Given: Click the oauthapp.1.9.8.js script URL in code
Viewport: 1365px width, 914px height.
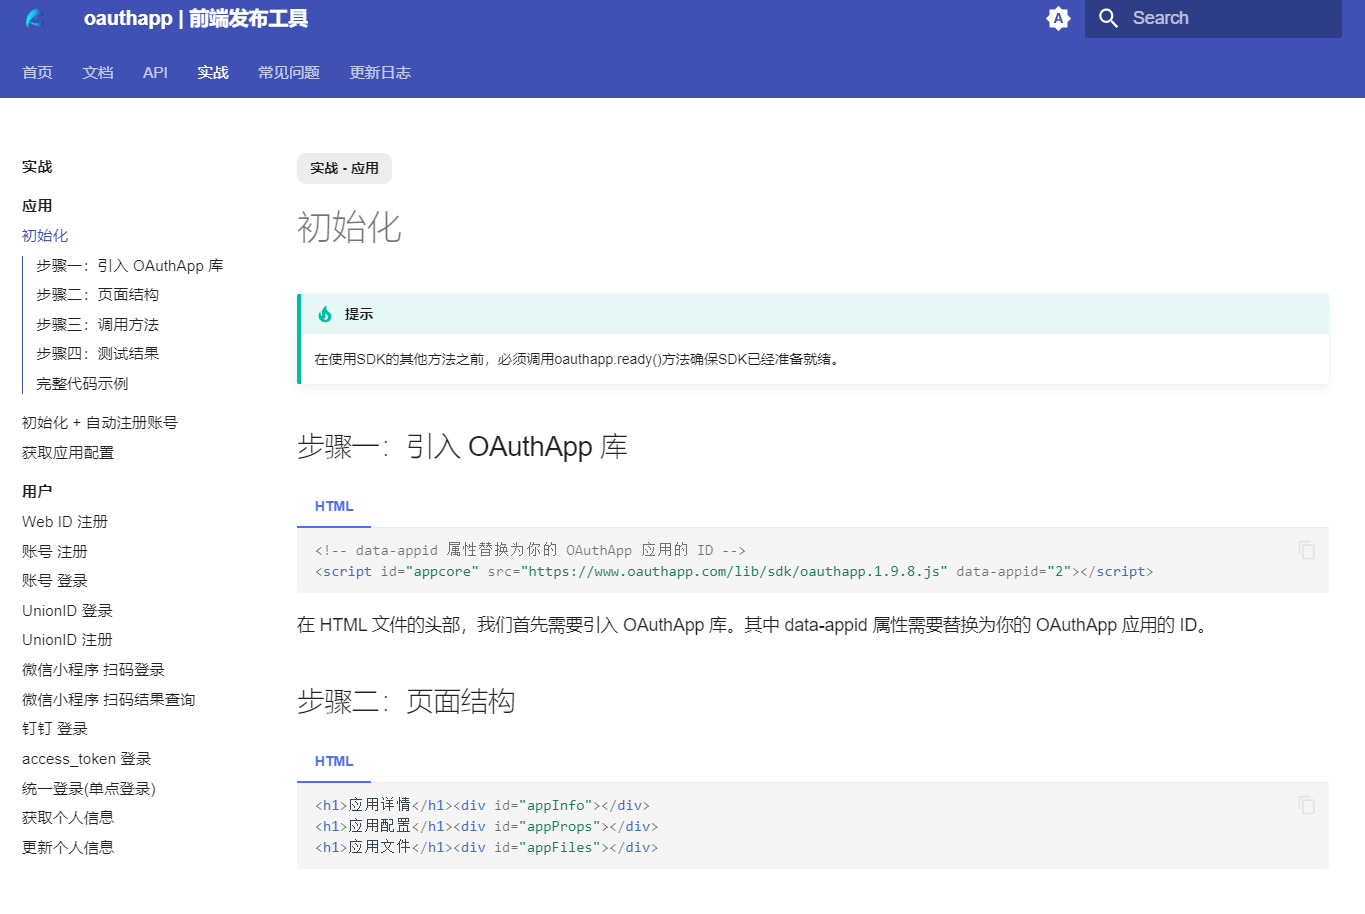Looking at the screenshot, I should coord(734,571).
